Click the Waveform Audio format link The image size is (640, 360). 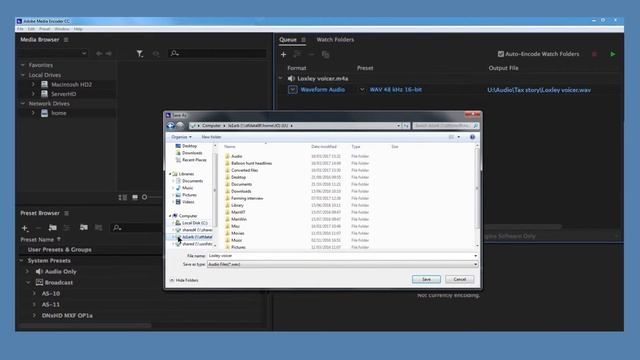tap(322, 89)
